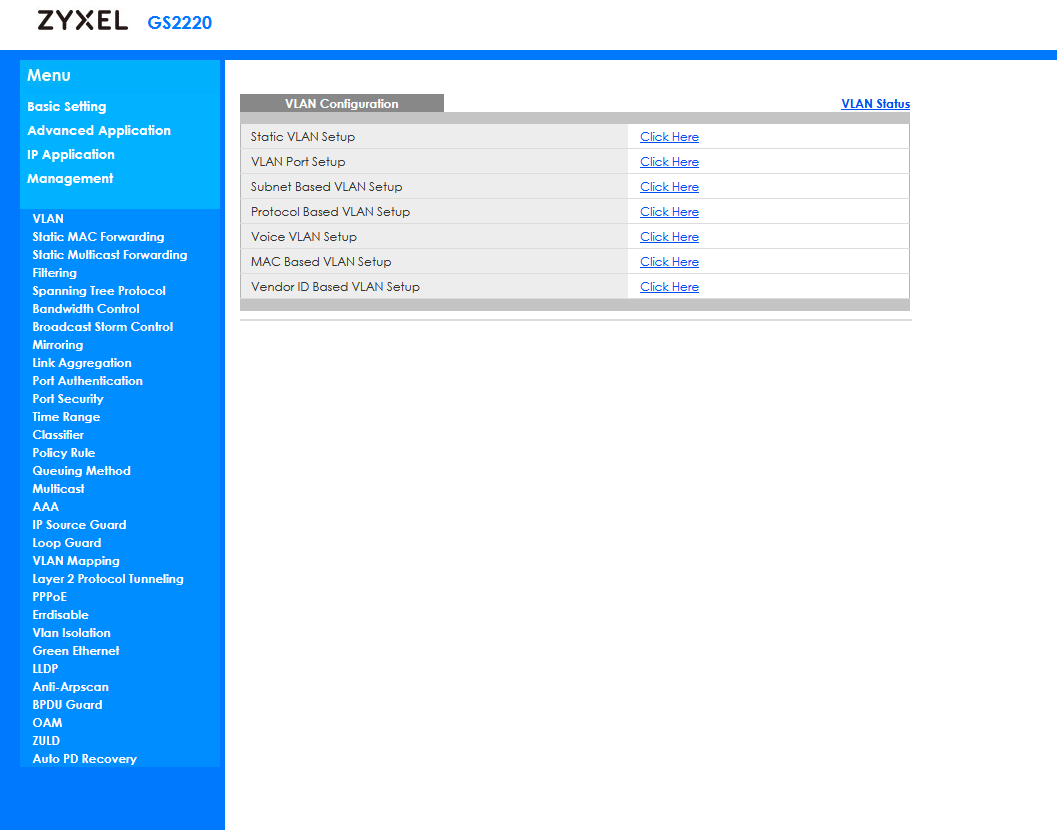Go to Filtering settings
Screen dimensions: 1057x830
55,273
